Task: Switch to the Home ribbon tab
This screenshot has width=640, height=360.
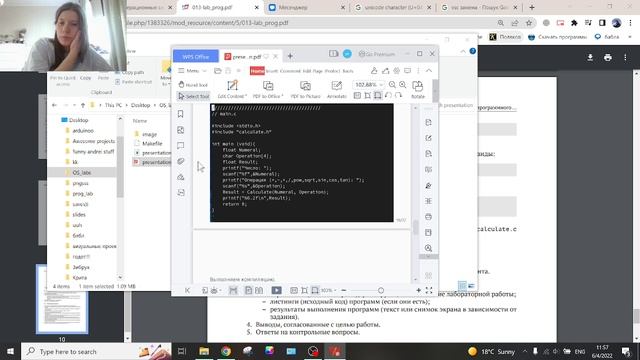Action: point(257,71)
